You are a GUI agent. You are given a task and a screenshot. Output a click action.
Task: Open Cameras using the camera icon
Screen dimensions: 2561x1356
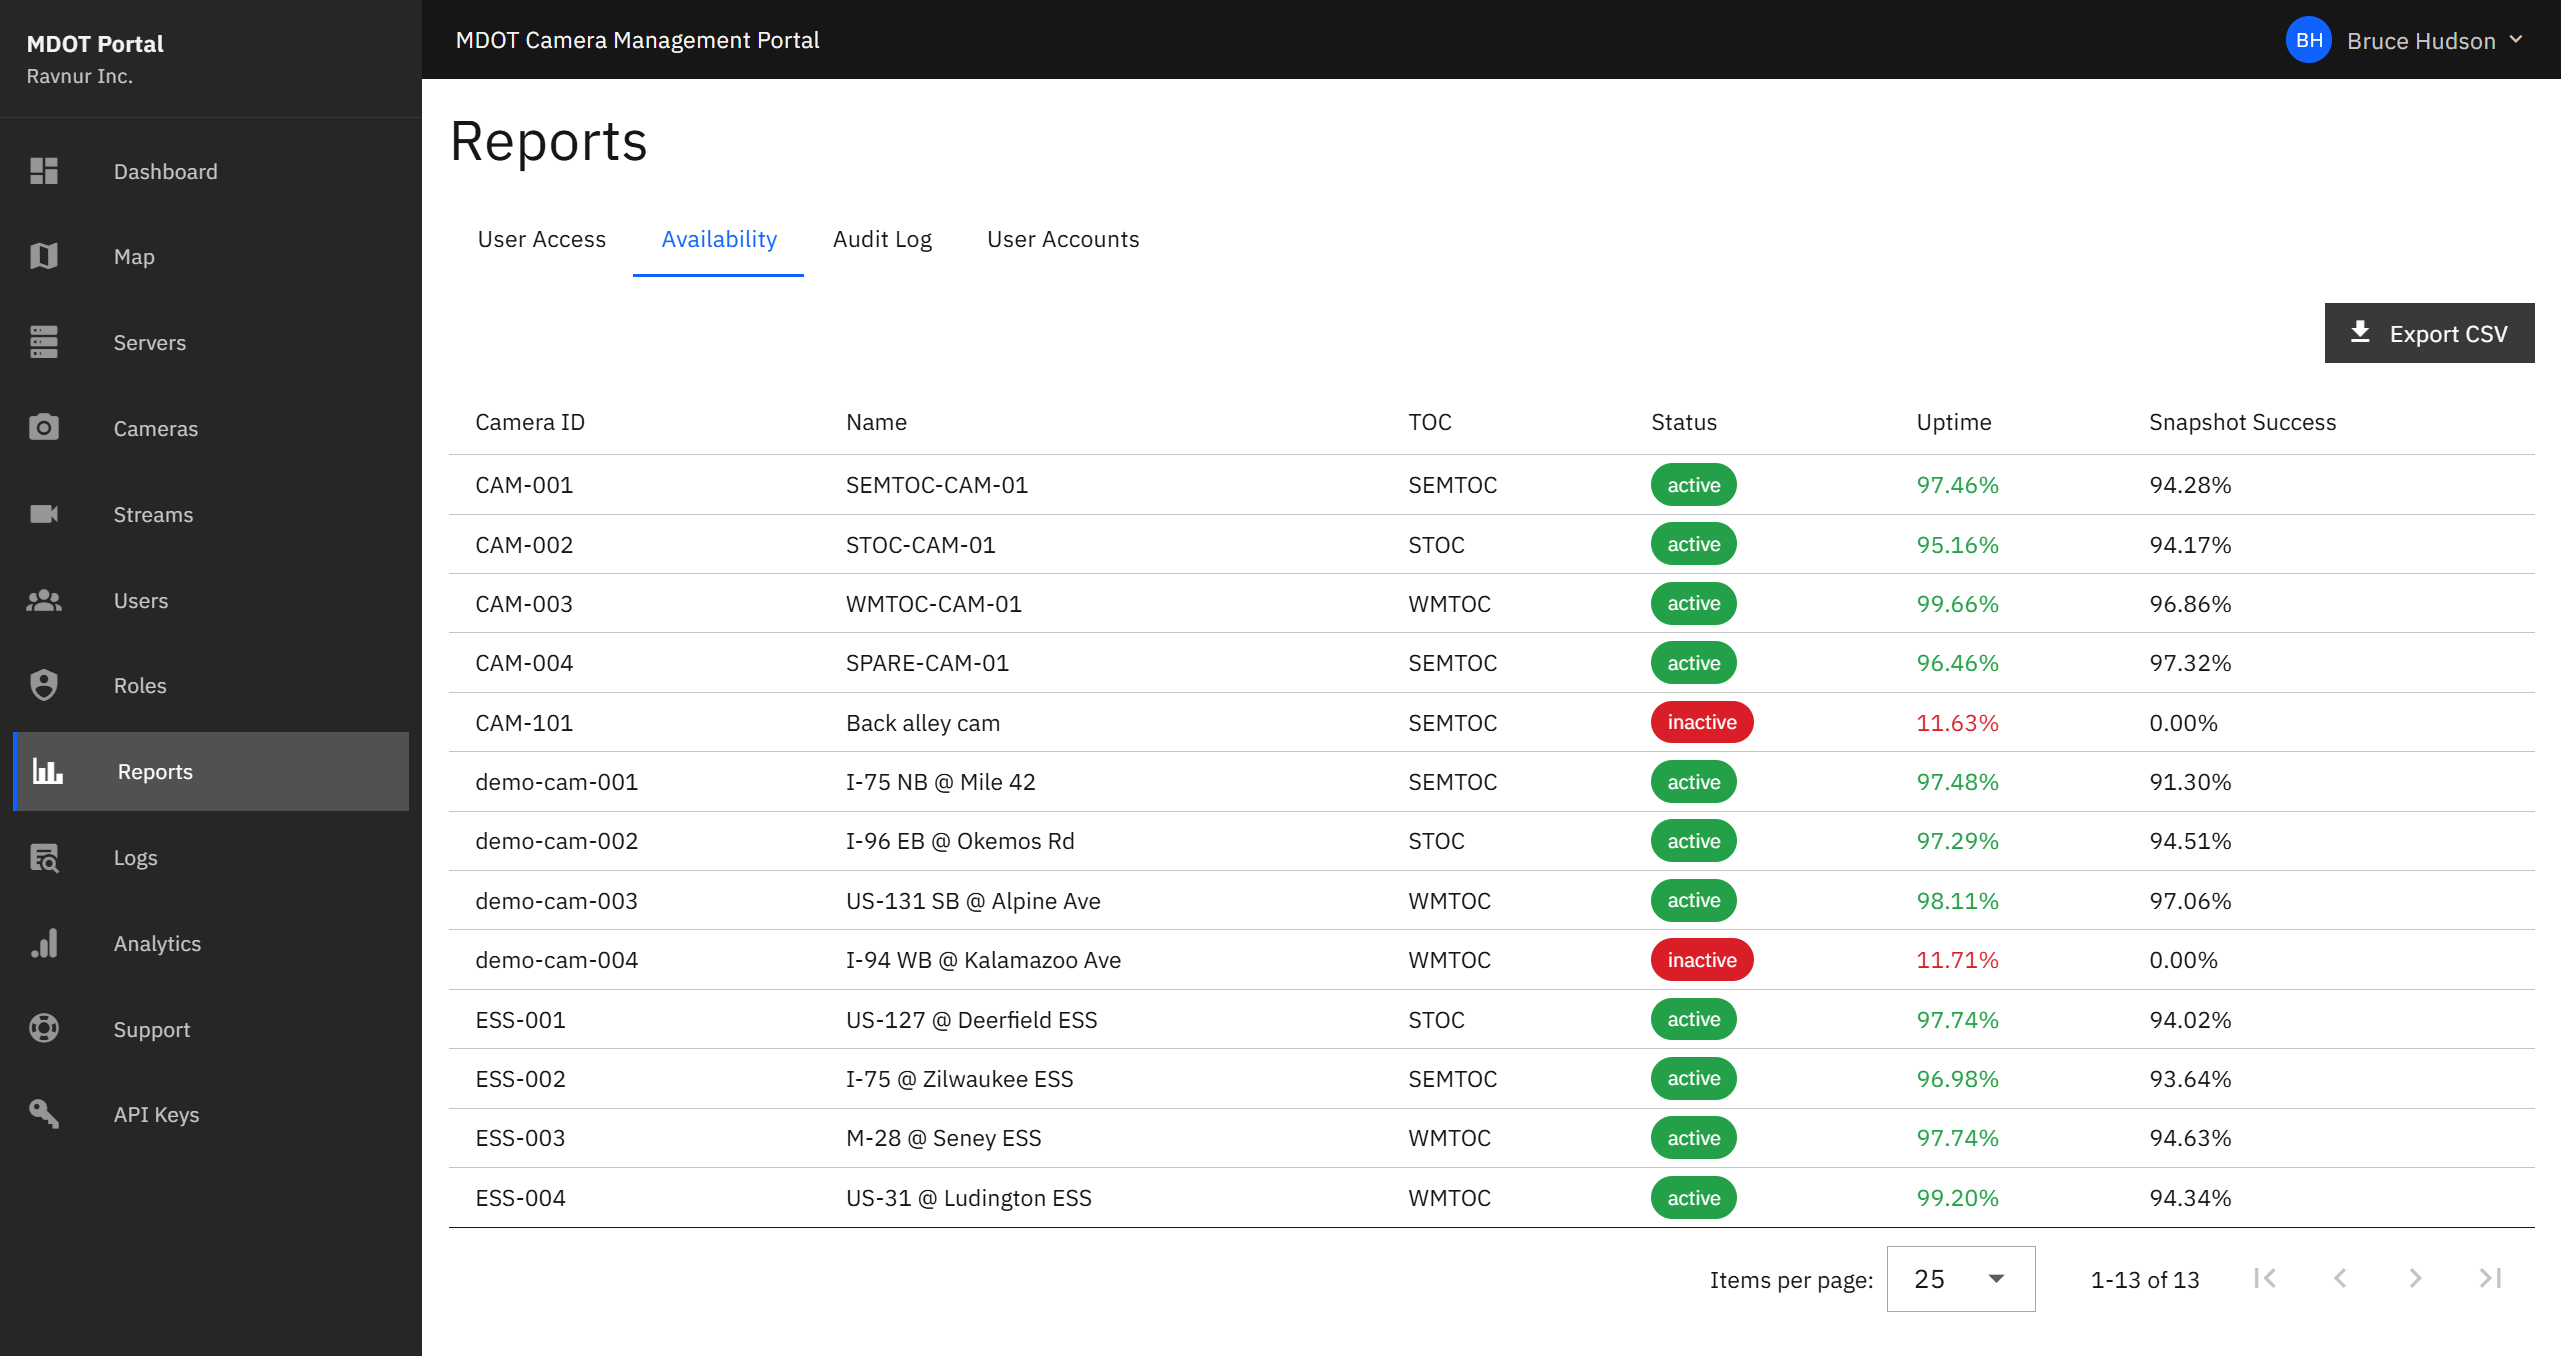[44, 428]
